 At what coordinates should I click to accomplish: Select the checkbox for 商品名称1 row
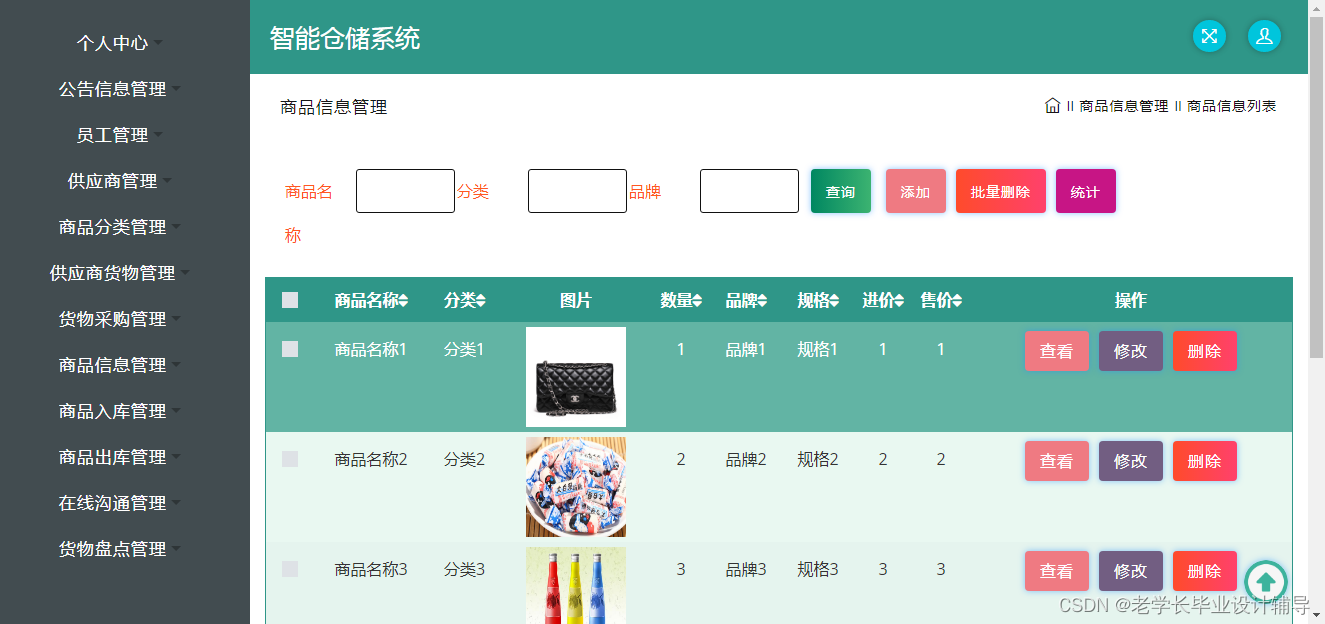coord(290,349)
